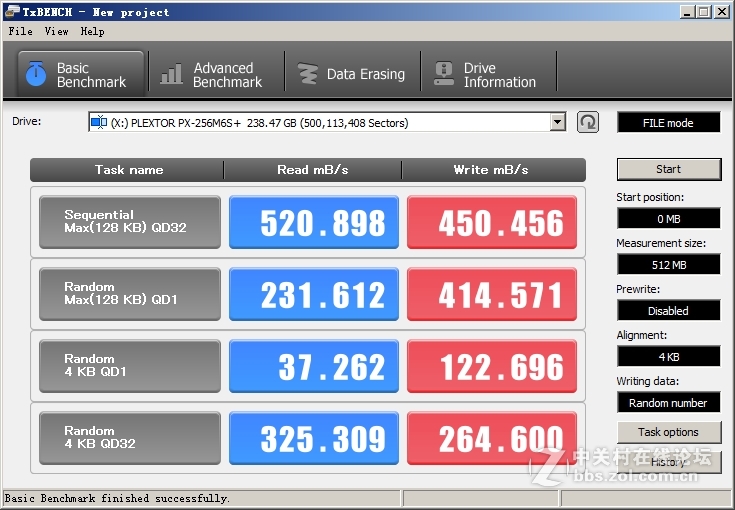
Task: Click the bar chart icon on Advanced Benchmark
Action: click(171, 74)
